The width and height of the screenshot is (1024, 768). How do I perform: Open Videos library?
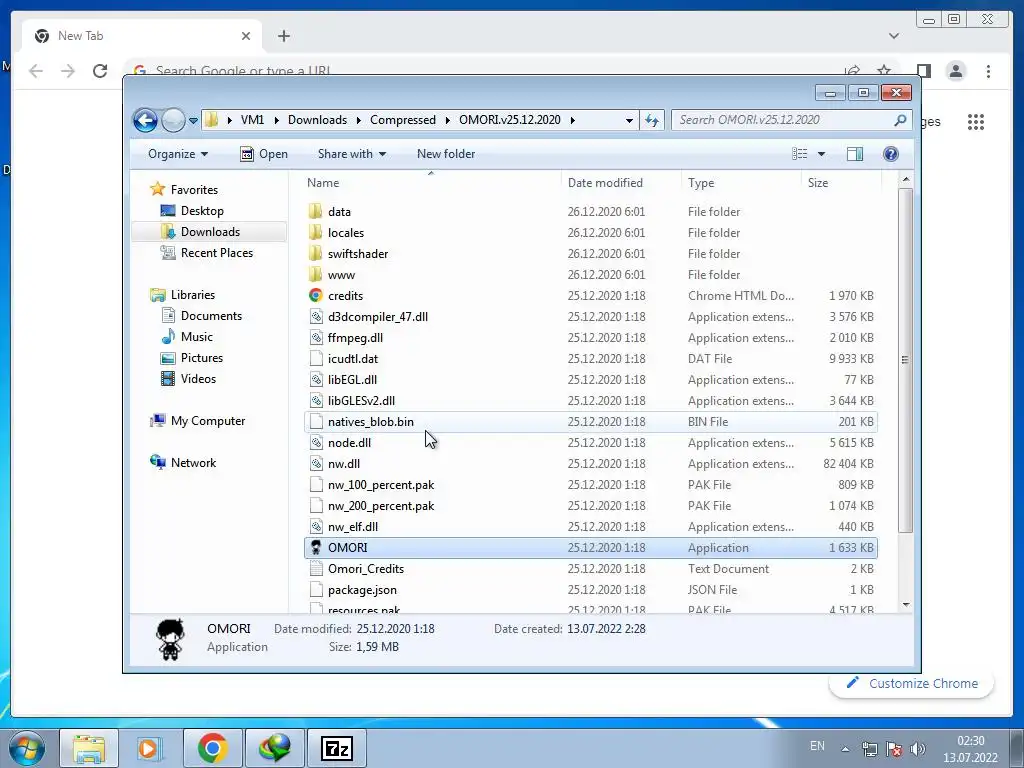[x=198, y=379]
